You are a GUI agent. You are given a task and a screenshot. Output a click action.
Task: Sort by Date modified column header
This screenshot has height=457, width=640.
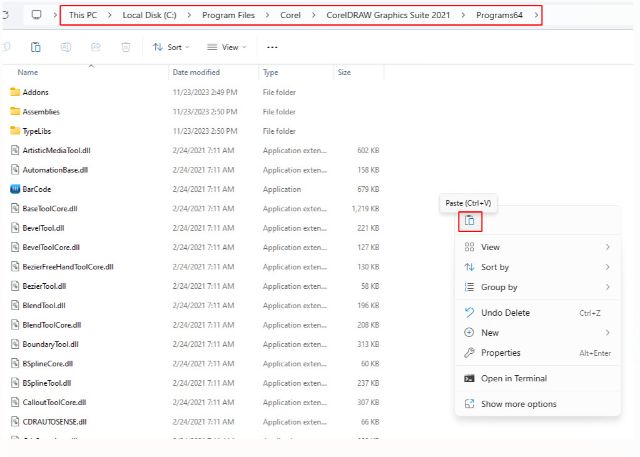(196, 72)
